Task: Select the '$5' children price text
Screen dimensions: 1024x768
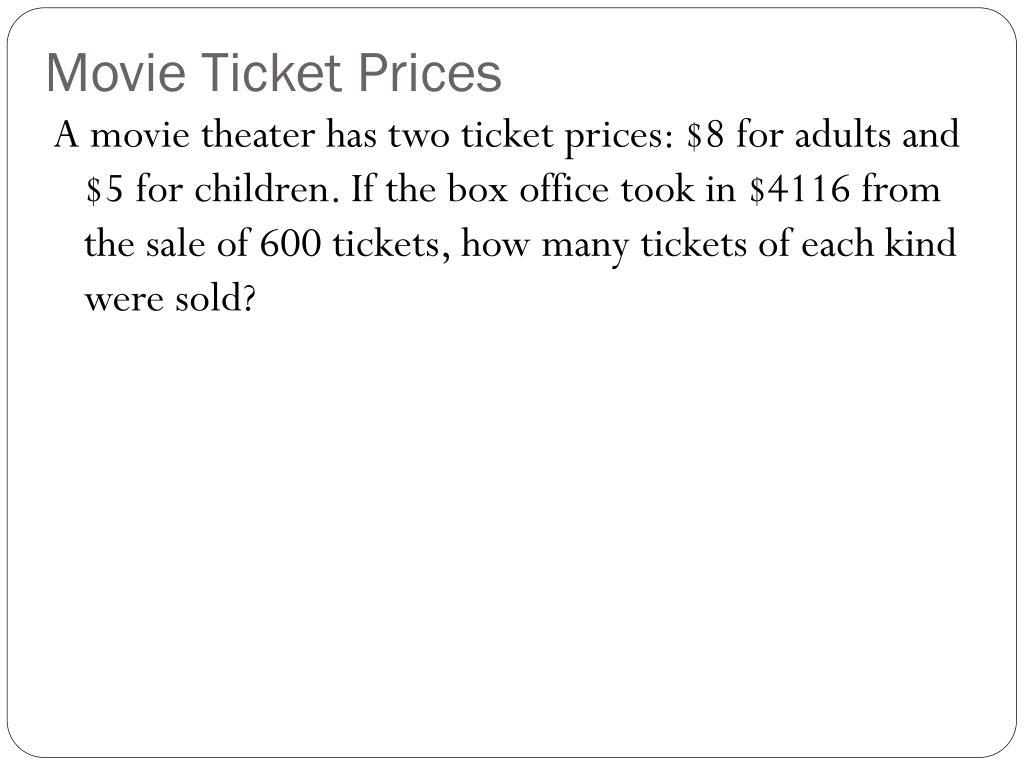Action: tap(104, 190)
